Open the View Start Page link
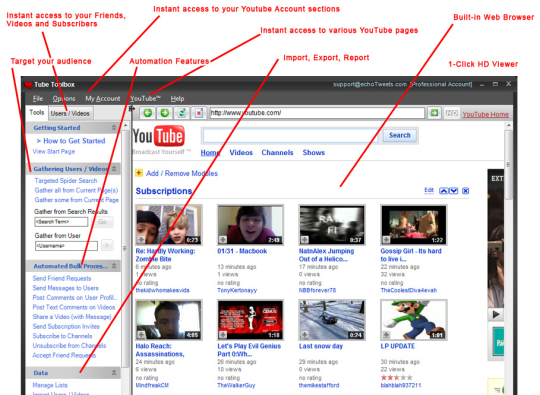The image size is (540, 395). (x=54, y=152)
